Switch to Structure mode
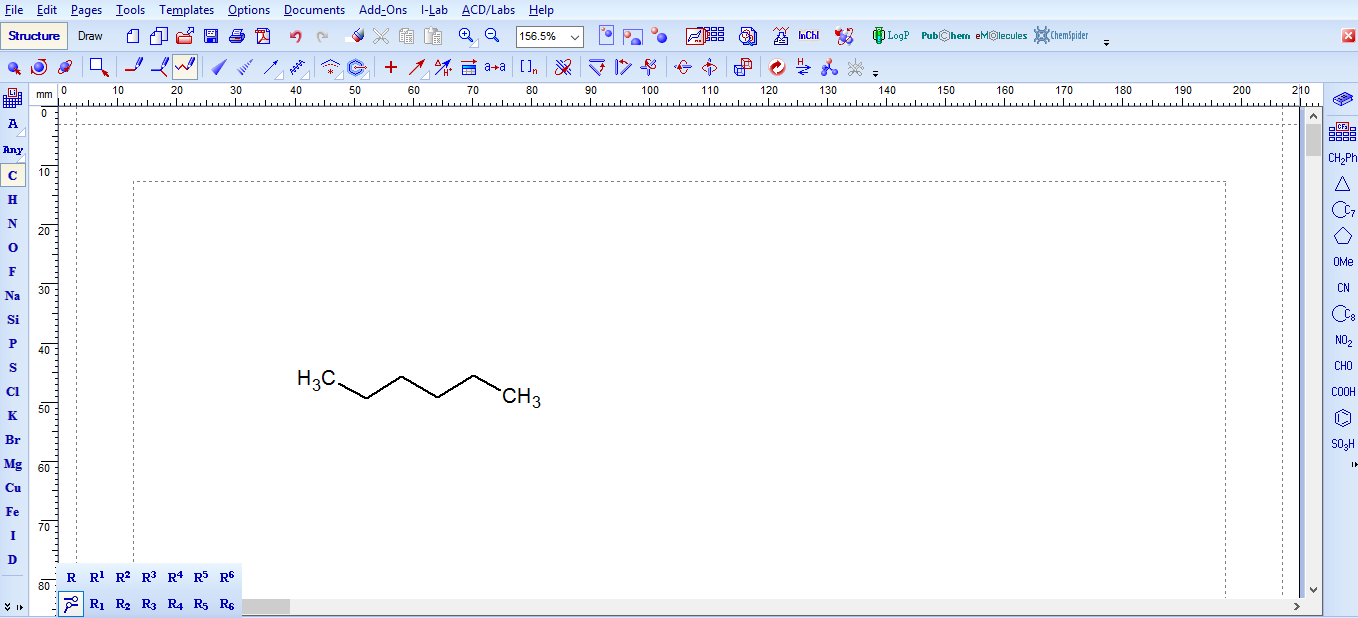This screenshot has width=1358, height=618. 35,36
